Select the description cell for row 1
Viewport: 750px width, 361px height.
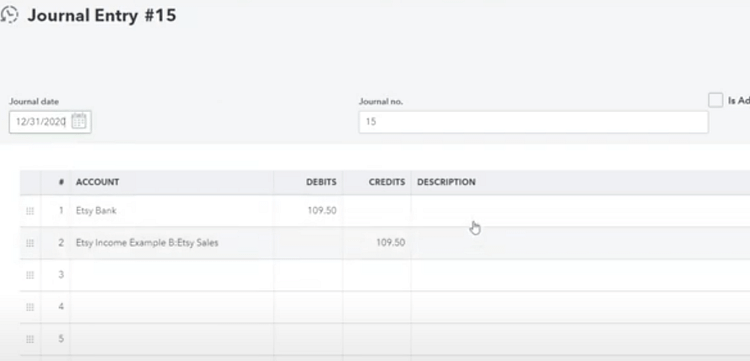(581, 210)
